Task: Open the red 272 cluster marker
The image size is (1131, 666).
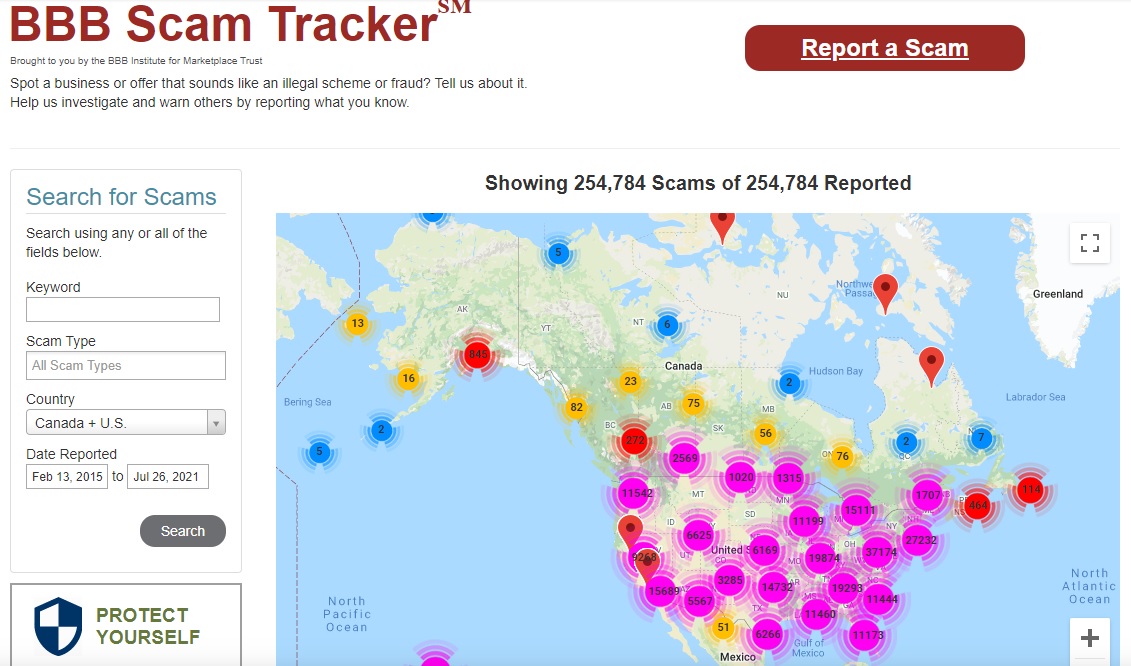Action: pyautogui.click(x=635, y=440)
